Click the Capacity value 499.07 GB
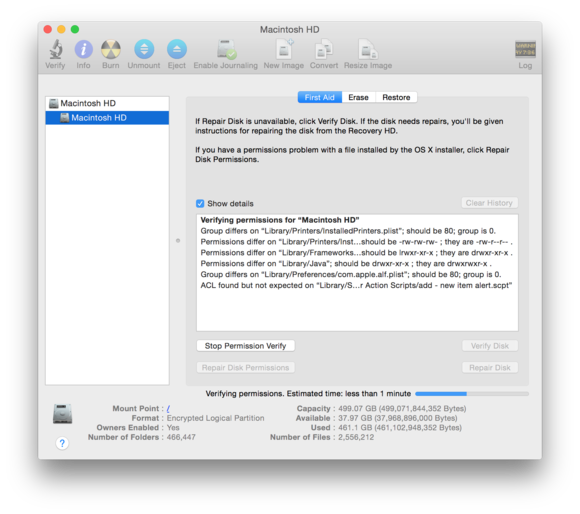The height and width of the screenshot is (514, 580). pos(402,409)
